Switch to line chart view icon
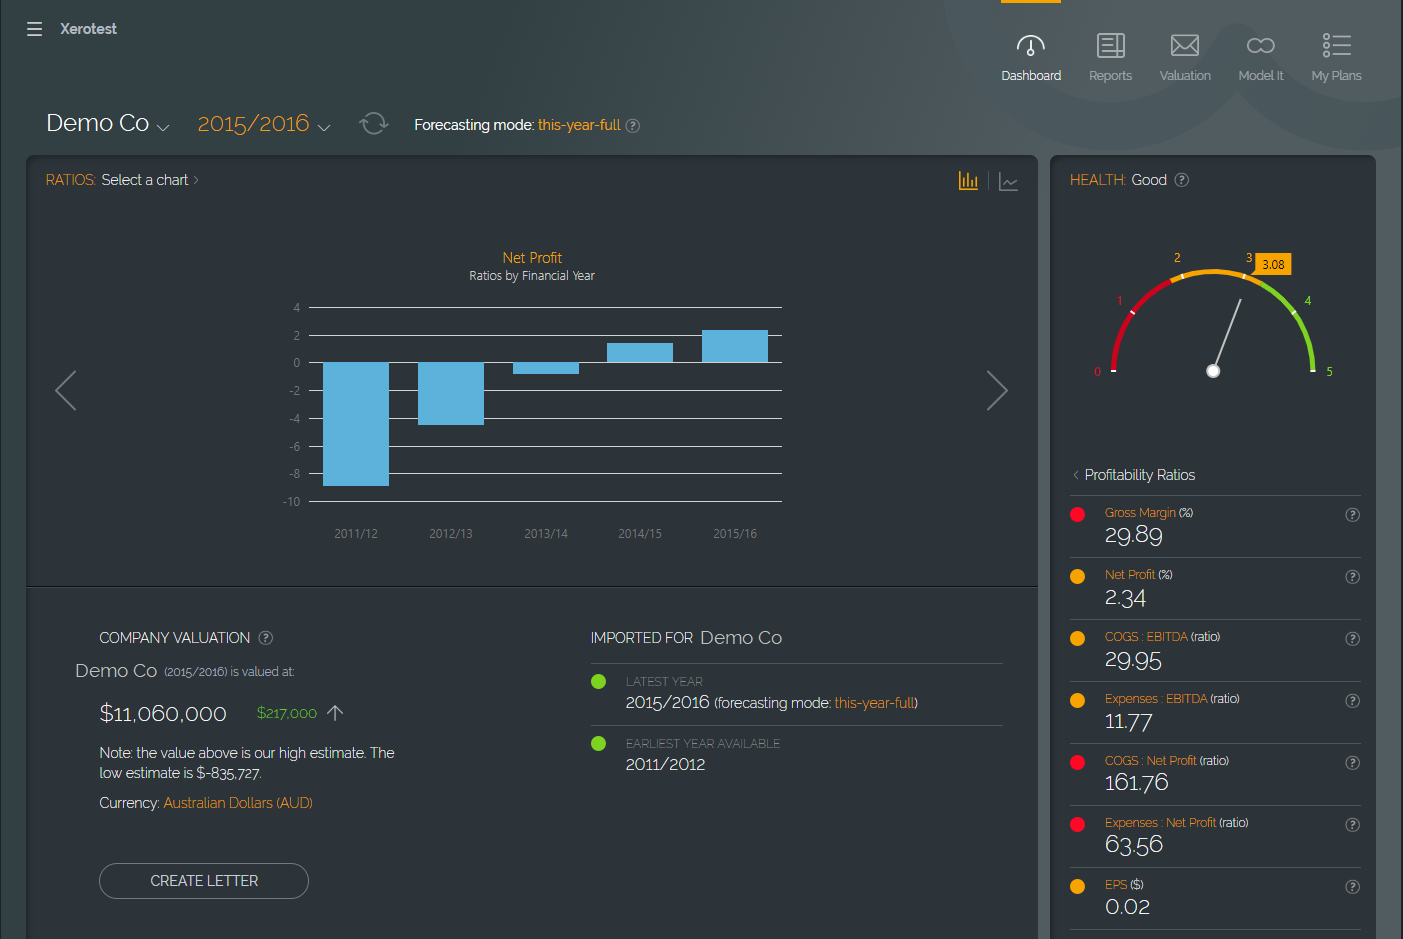The height and width of the screenshot is (939, 1403). click(x=1008, y=182)
